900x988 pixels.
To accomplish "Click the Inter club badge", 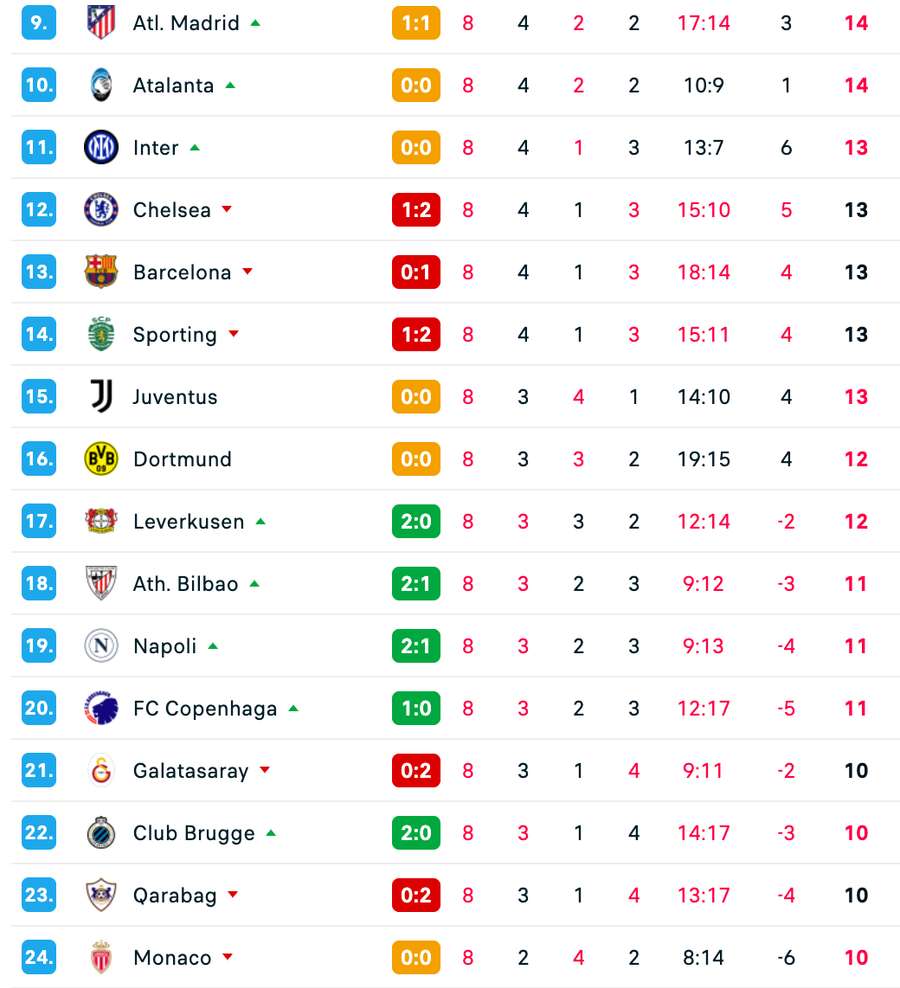I will click(101, 147).
